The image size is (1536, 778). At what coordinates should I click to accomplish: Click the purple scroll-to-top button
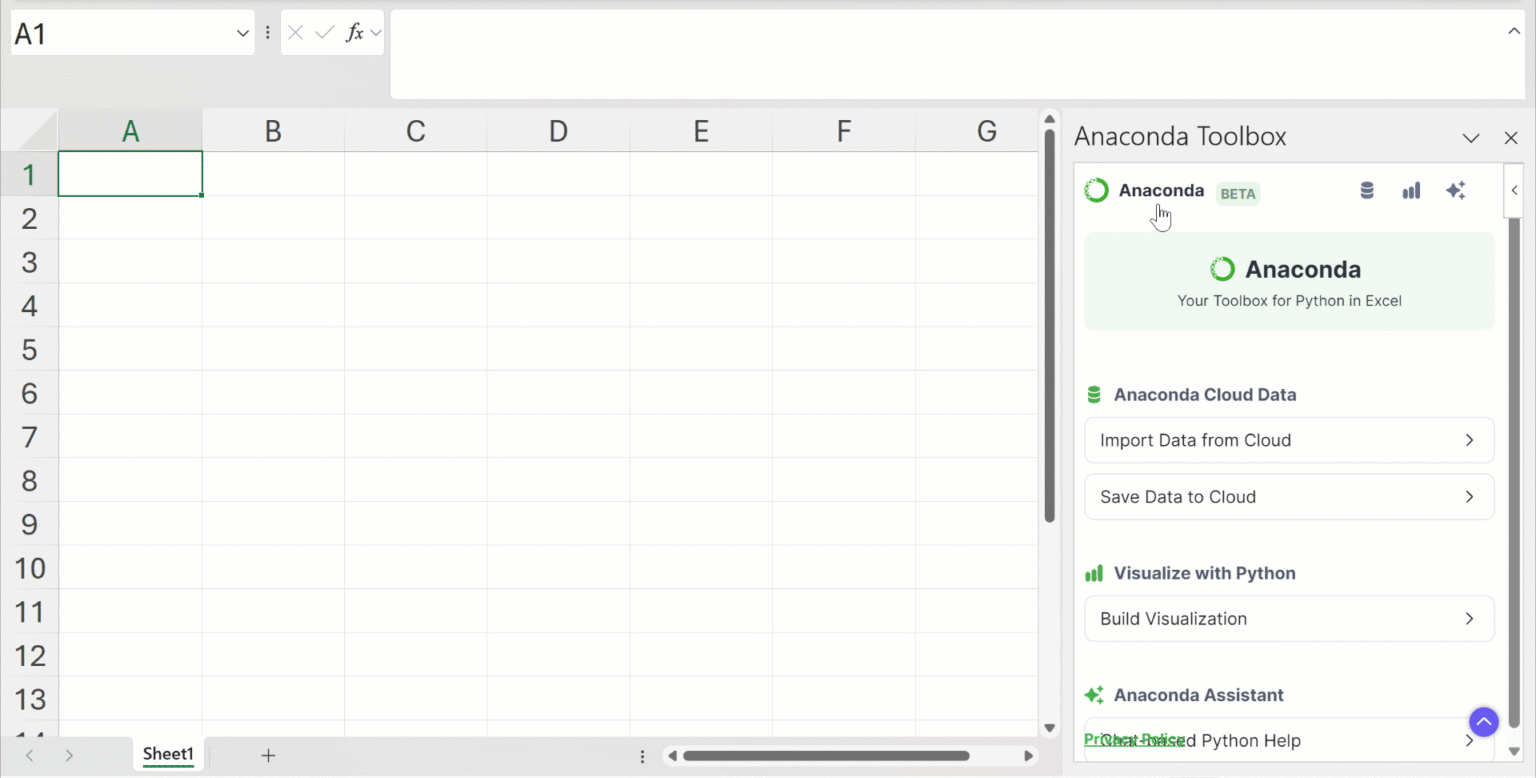(1484, 720)
